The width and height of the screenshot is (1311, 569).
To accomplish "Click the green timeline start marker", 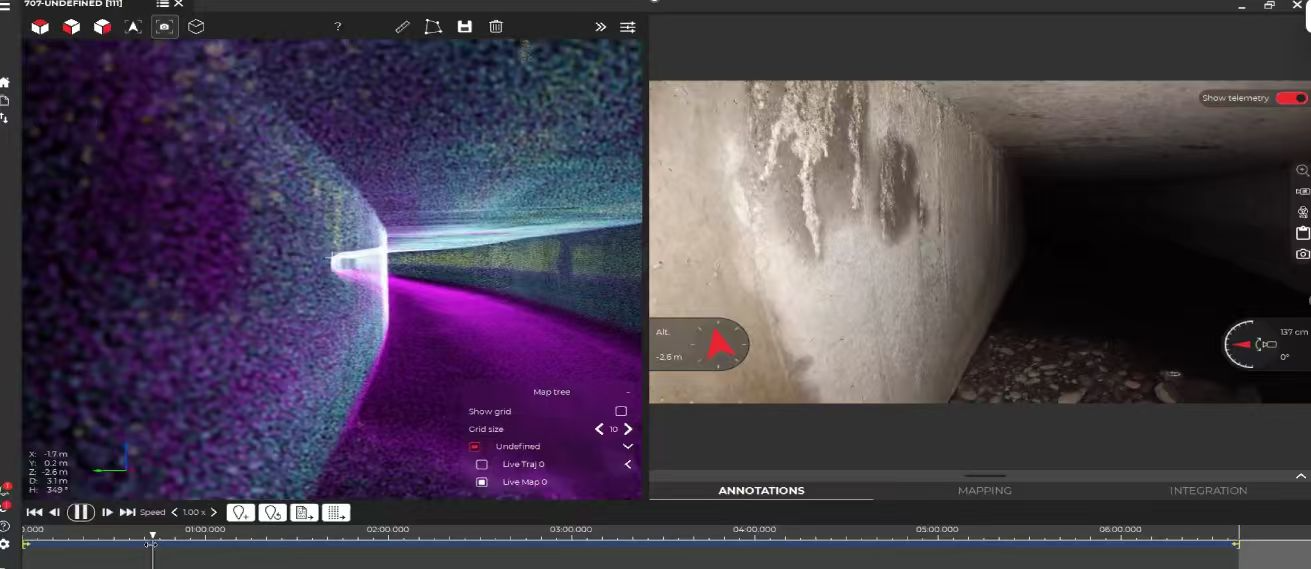I will [26, 544].
